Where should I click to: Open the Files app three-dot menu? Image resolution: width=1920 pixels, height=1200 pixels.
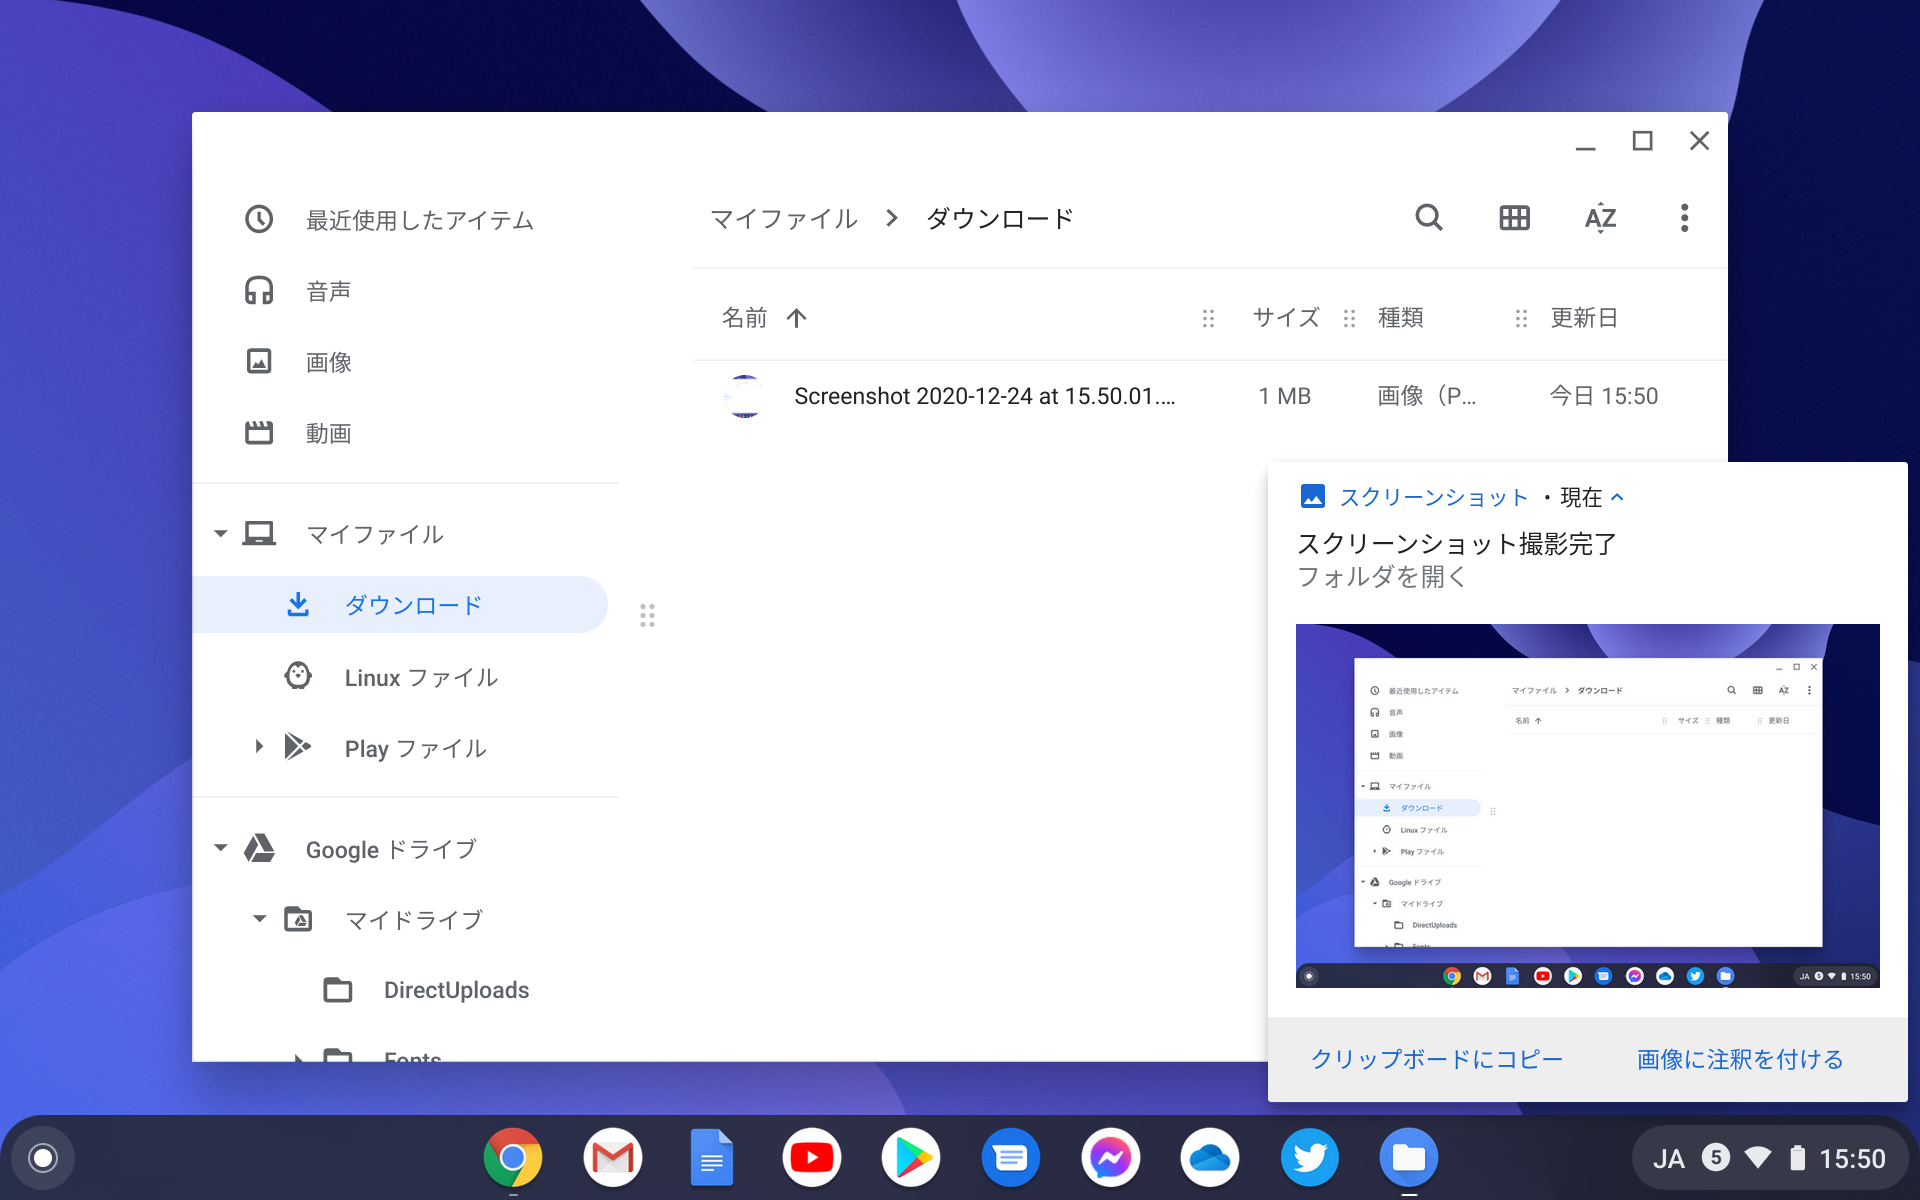[x=1684, y=218]
